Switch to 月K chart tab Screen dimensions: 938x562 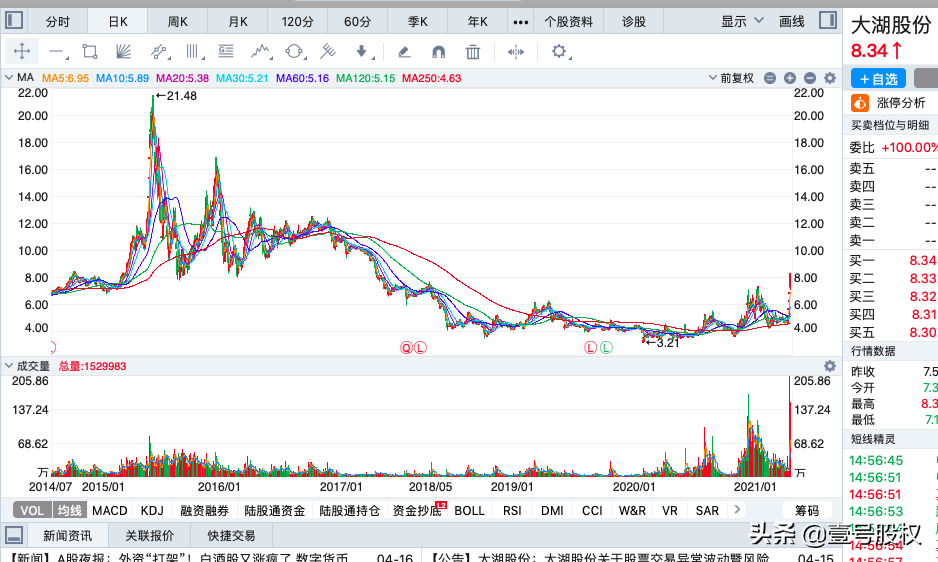[x=237, y=22]
